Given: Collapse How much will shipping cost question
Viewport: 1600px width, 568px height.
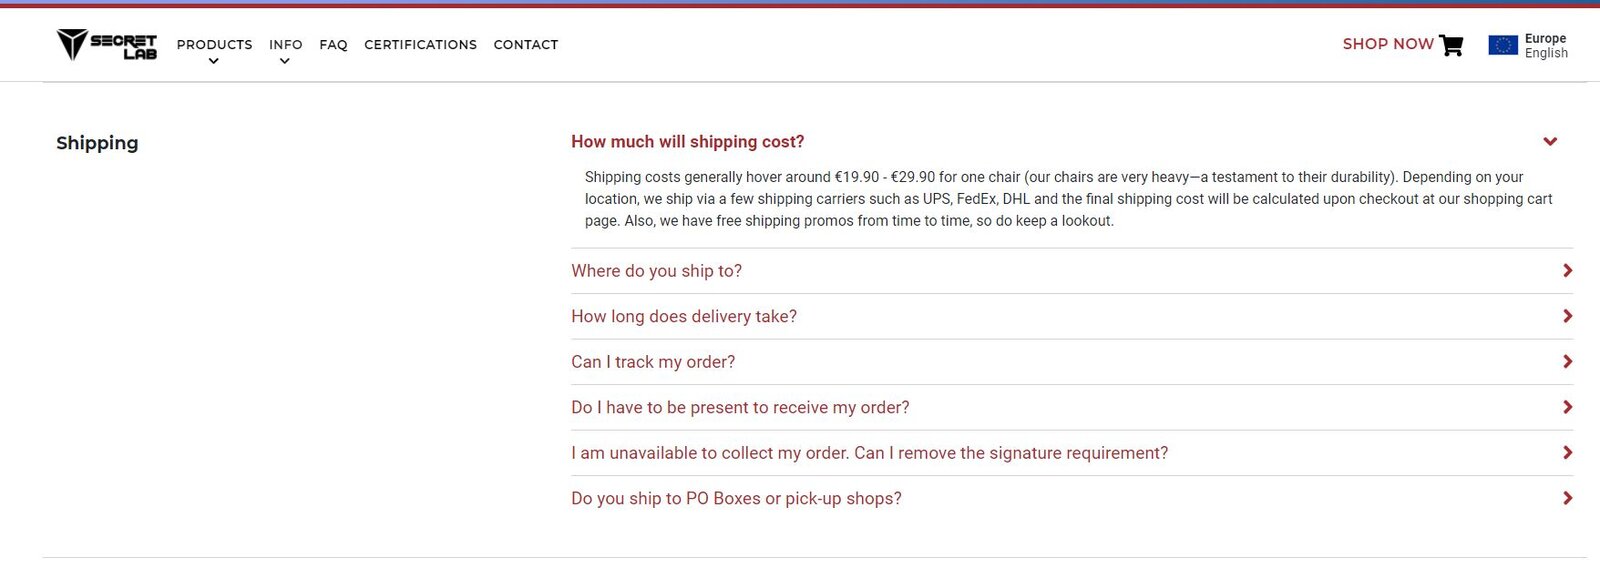Looking at the screenshot, I should [x=687, y=142].
